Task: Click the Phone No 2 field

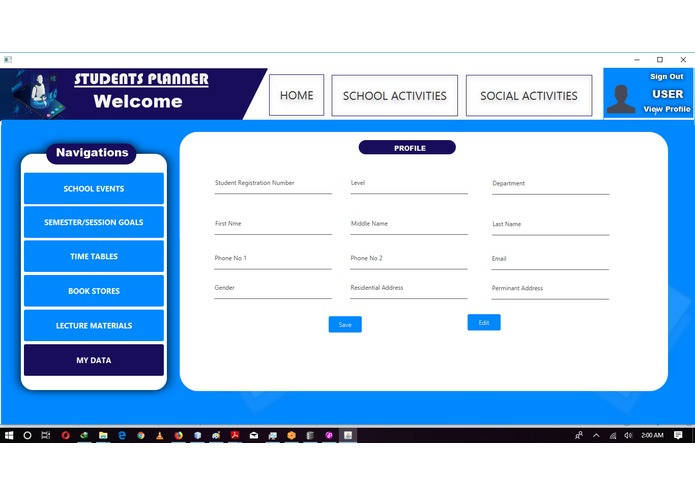Action: (409, 261)
